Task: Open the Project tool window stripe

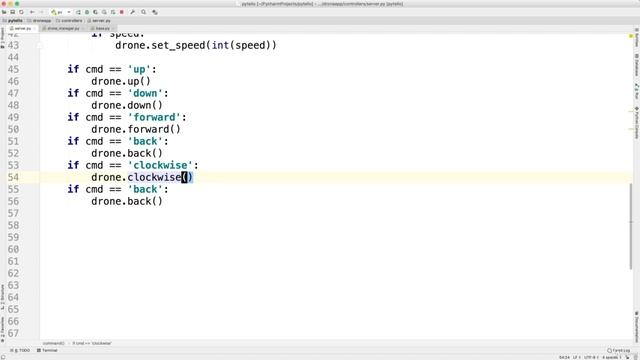Action: coord(2,38)
